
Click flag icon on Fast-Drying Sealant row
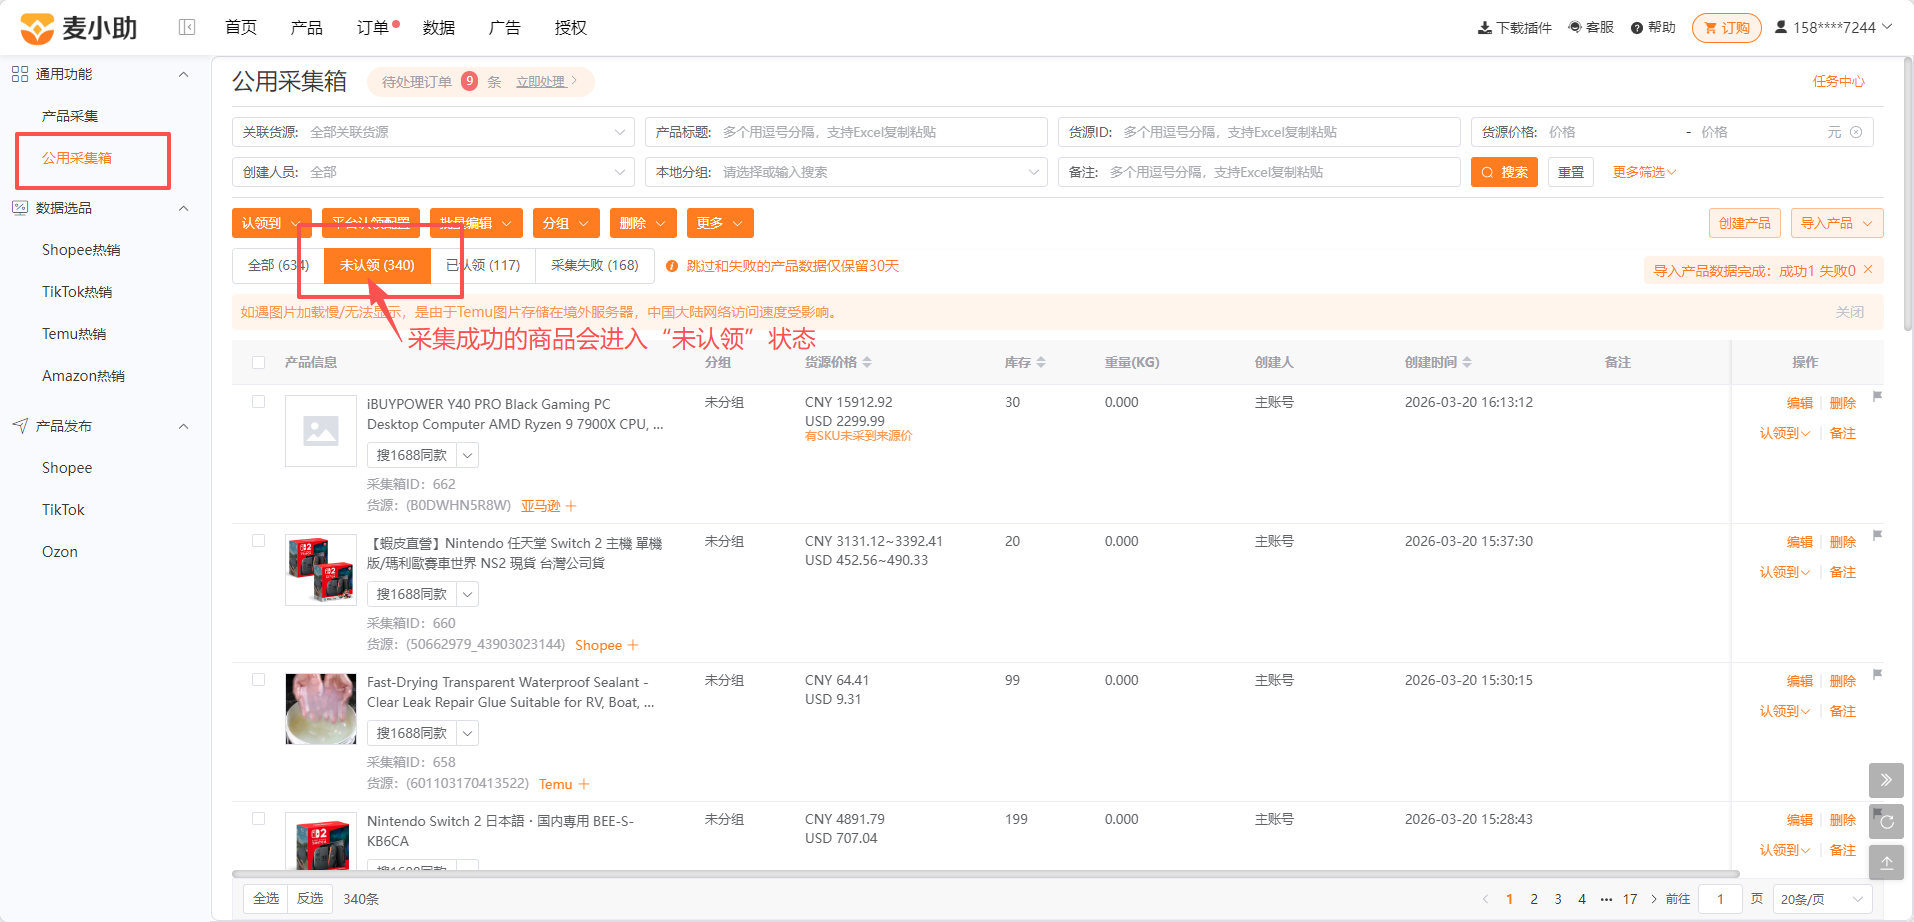[1877, 674]
